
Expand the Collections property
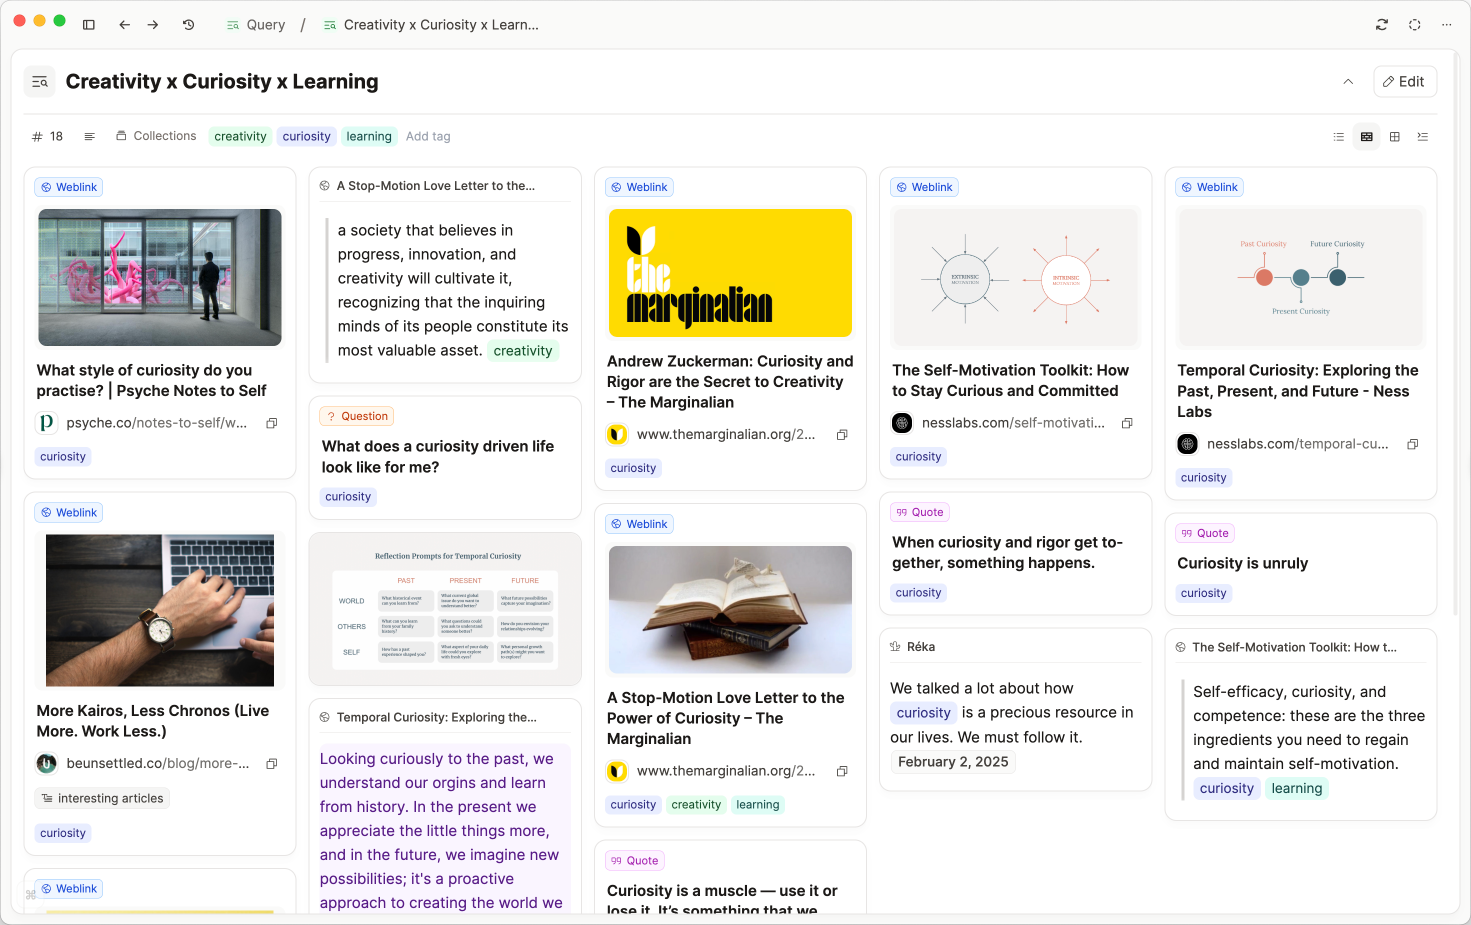(x=156, y=136)
